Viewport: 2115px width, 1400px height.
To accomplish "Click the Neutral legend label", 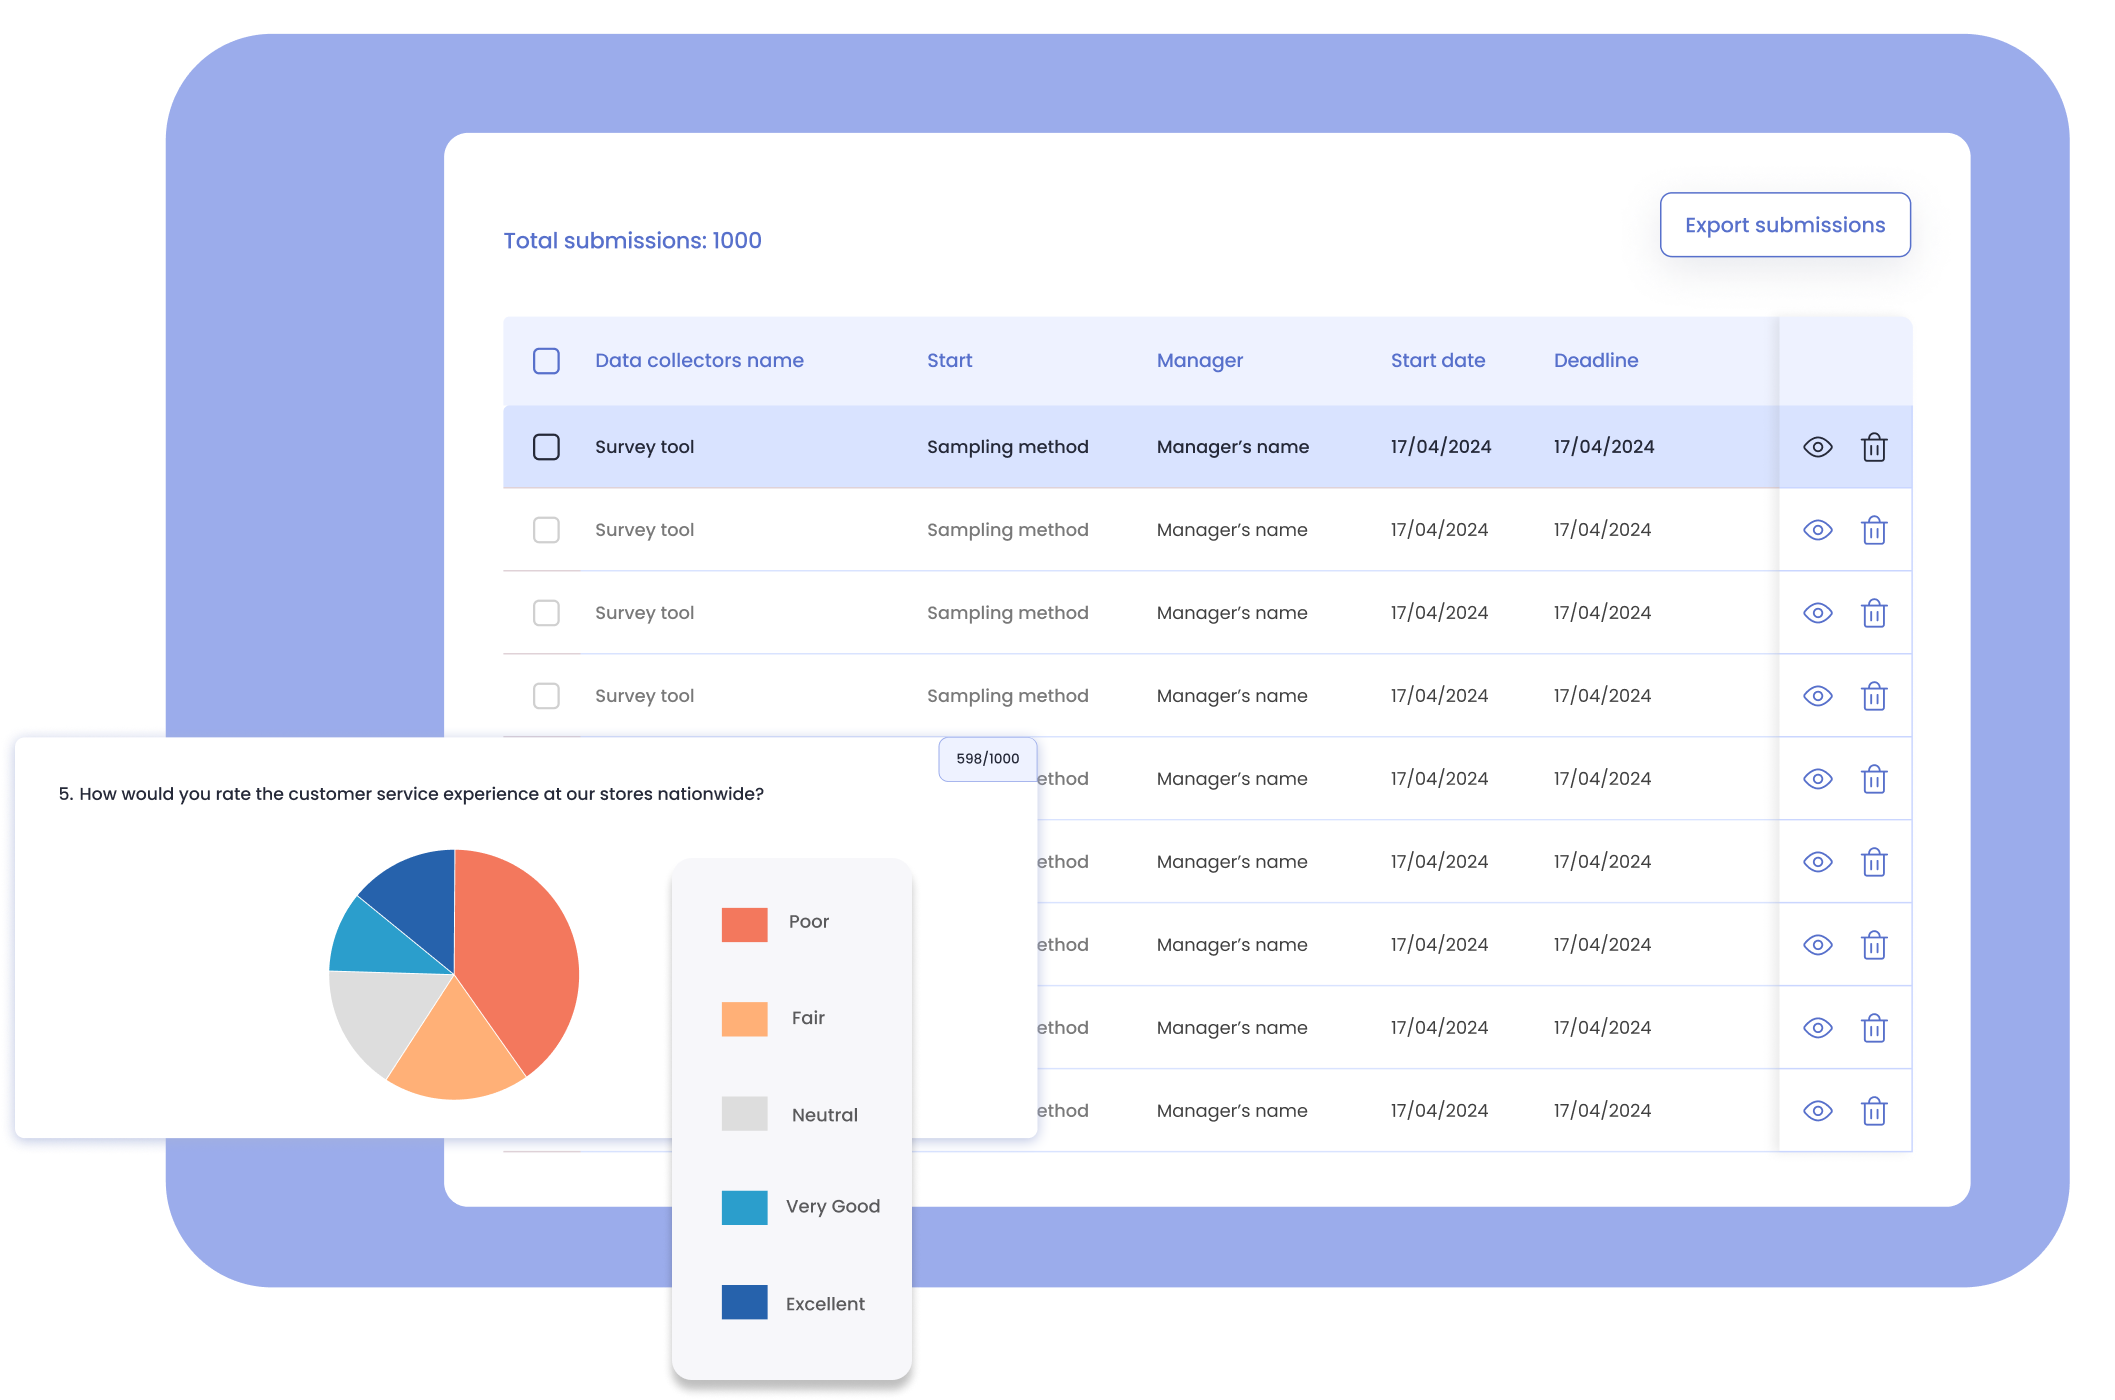I will (x=824, y=1115).
